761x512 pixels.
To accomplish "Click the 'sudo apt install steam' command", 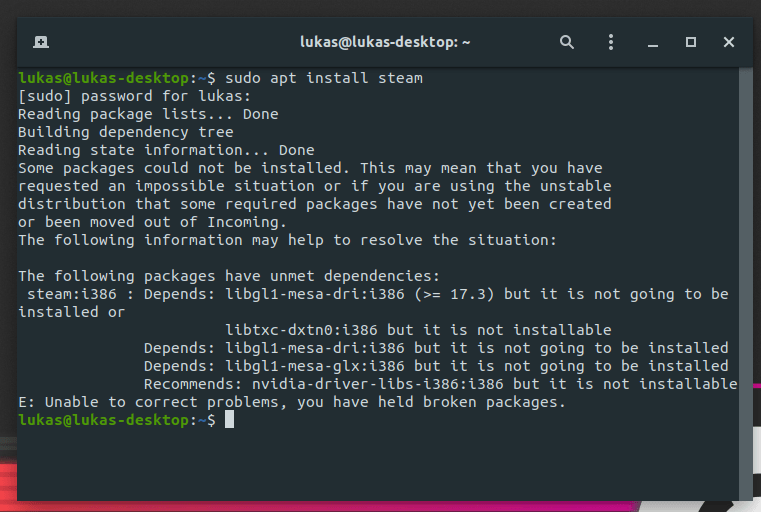I will click(x=324, y=78).
